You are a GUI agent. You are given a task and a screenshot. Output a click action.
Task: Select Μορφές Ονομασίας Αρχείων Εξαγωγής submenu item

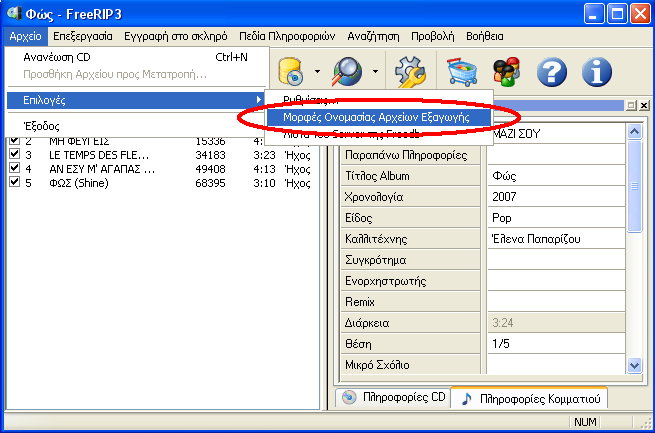[x=379, y=117]
